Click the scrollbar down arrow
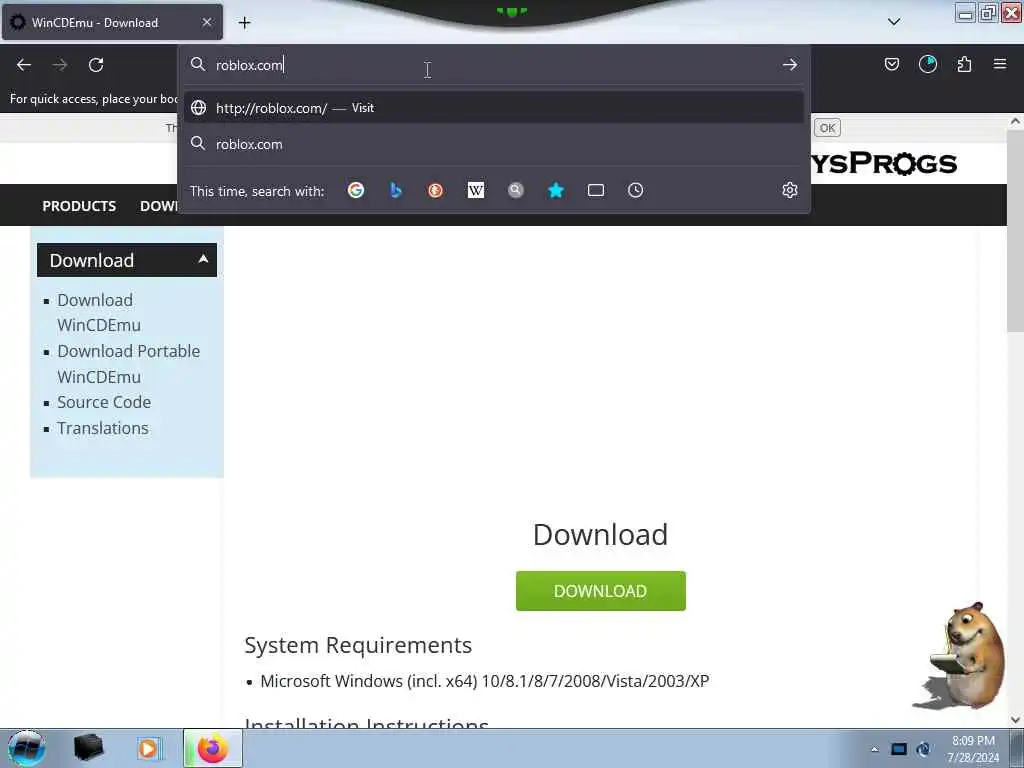Viewport: 1024px width, 768px height. point(1015,720)
